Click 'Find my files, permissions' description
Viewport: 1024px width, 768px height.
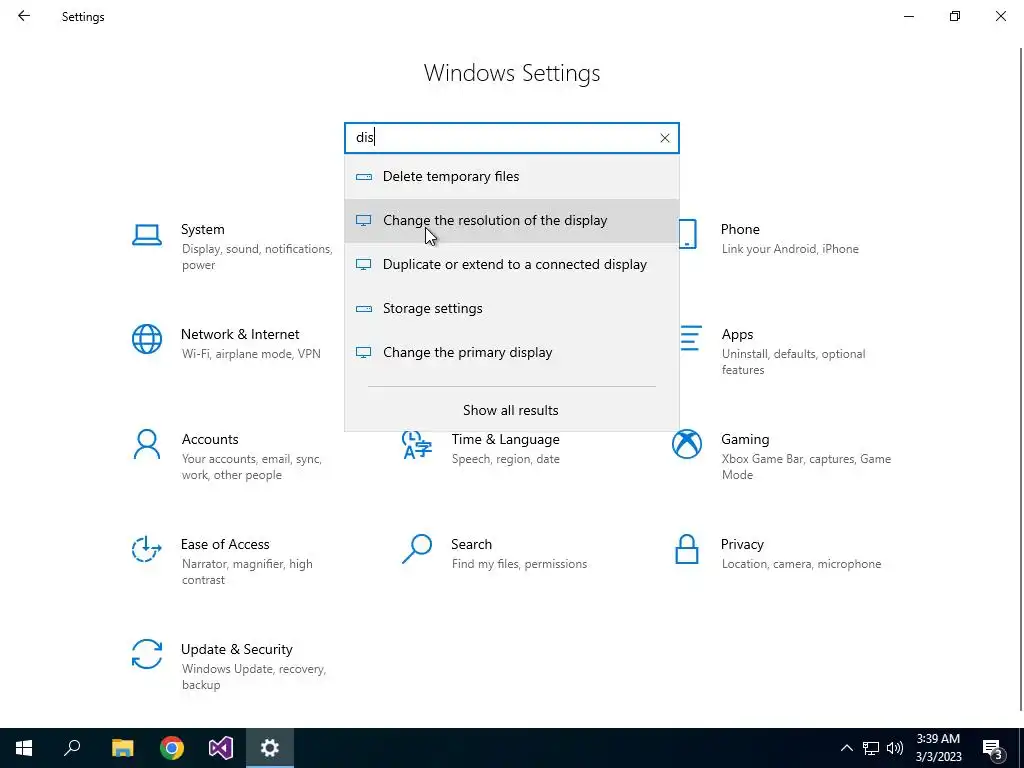(x=519, y=564)
